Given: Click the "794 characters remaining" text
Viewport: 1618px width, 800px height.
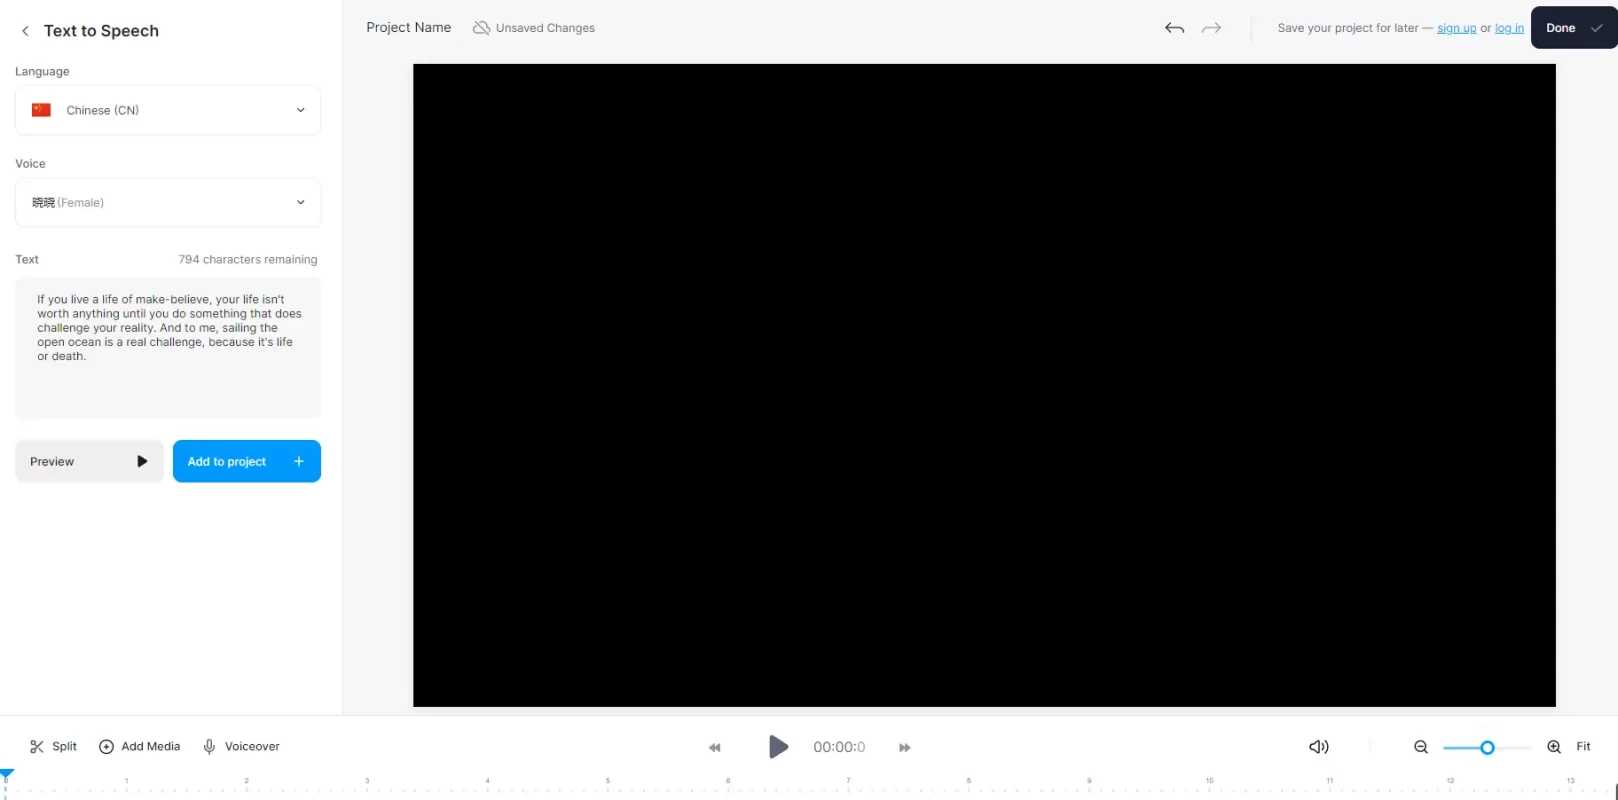Looking at the screenshot, I should 248,259.
